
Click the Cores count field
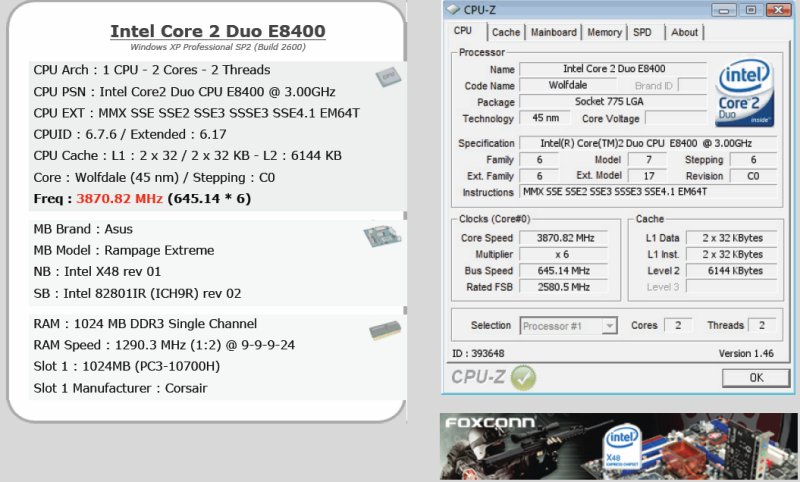pos(678,325)
